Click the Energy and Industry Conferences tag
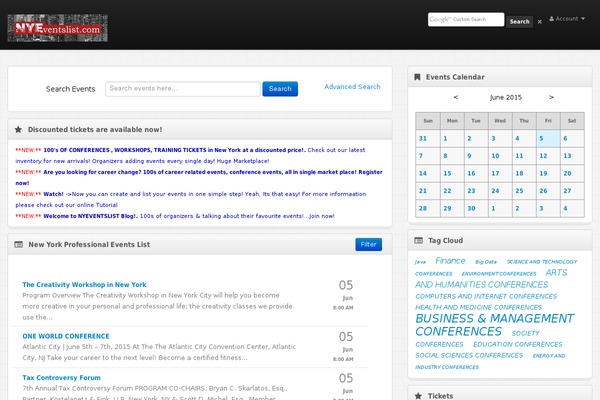 490,361
